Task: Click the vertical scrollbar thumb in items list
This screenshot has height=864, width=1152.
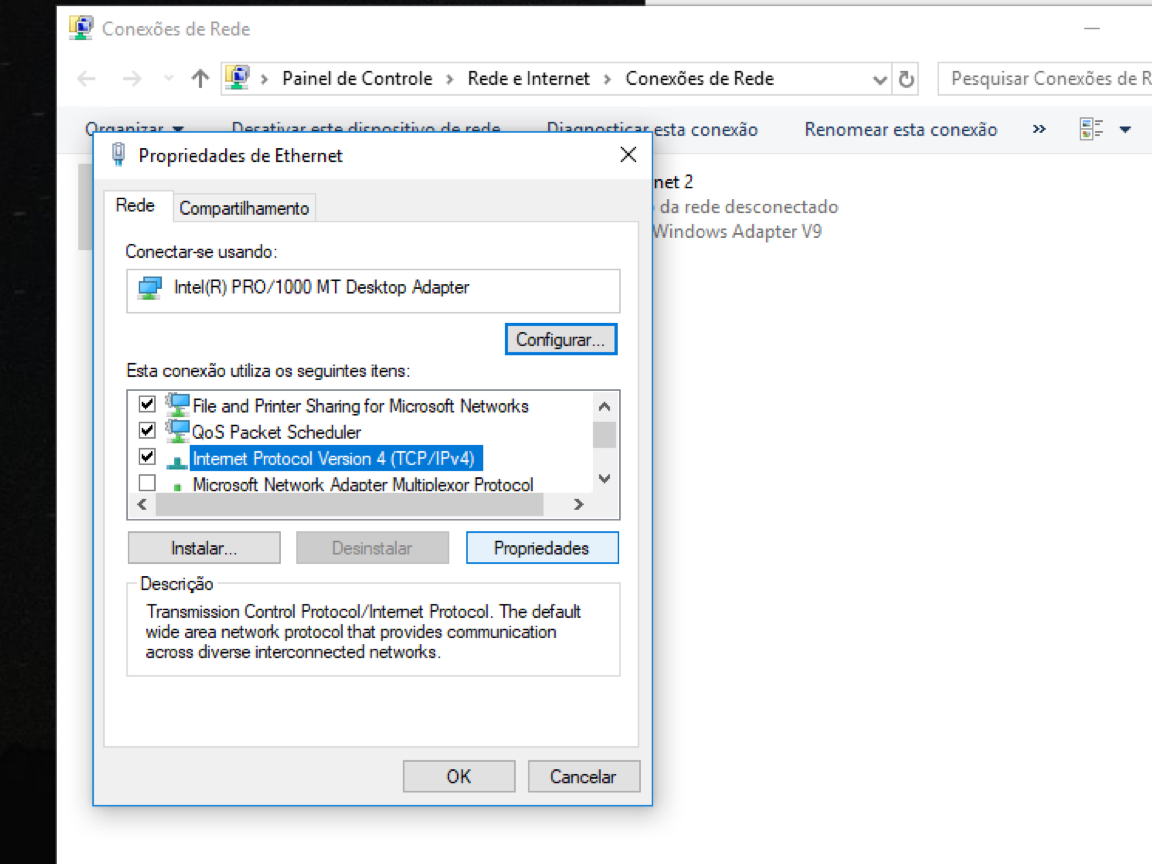Action: (604, 434)
